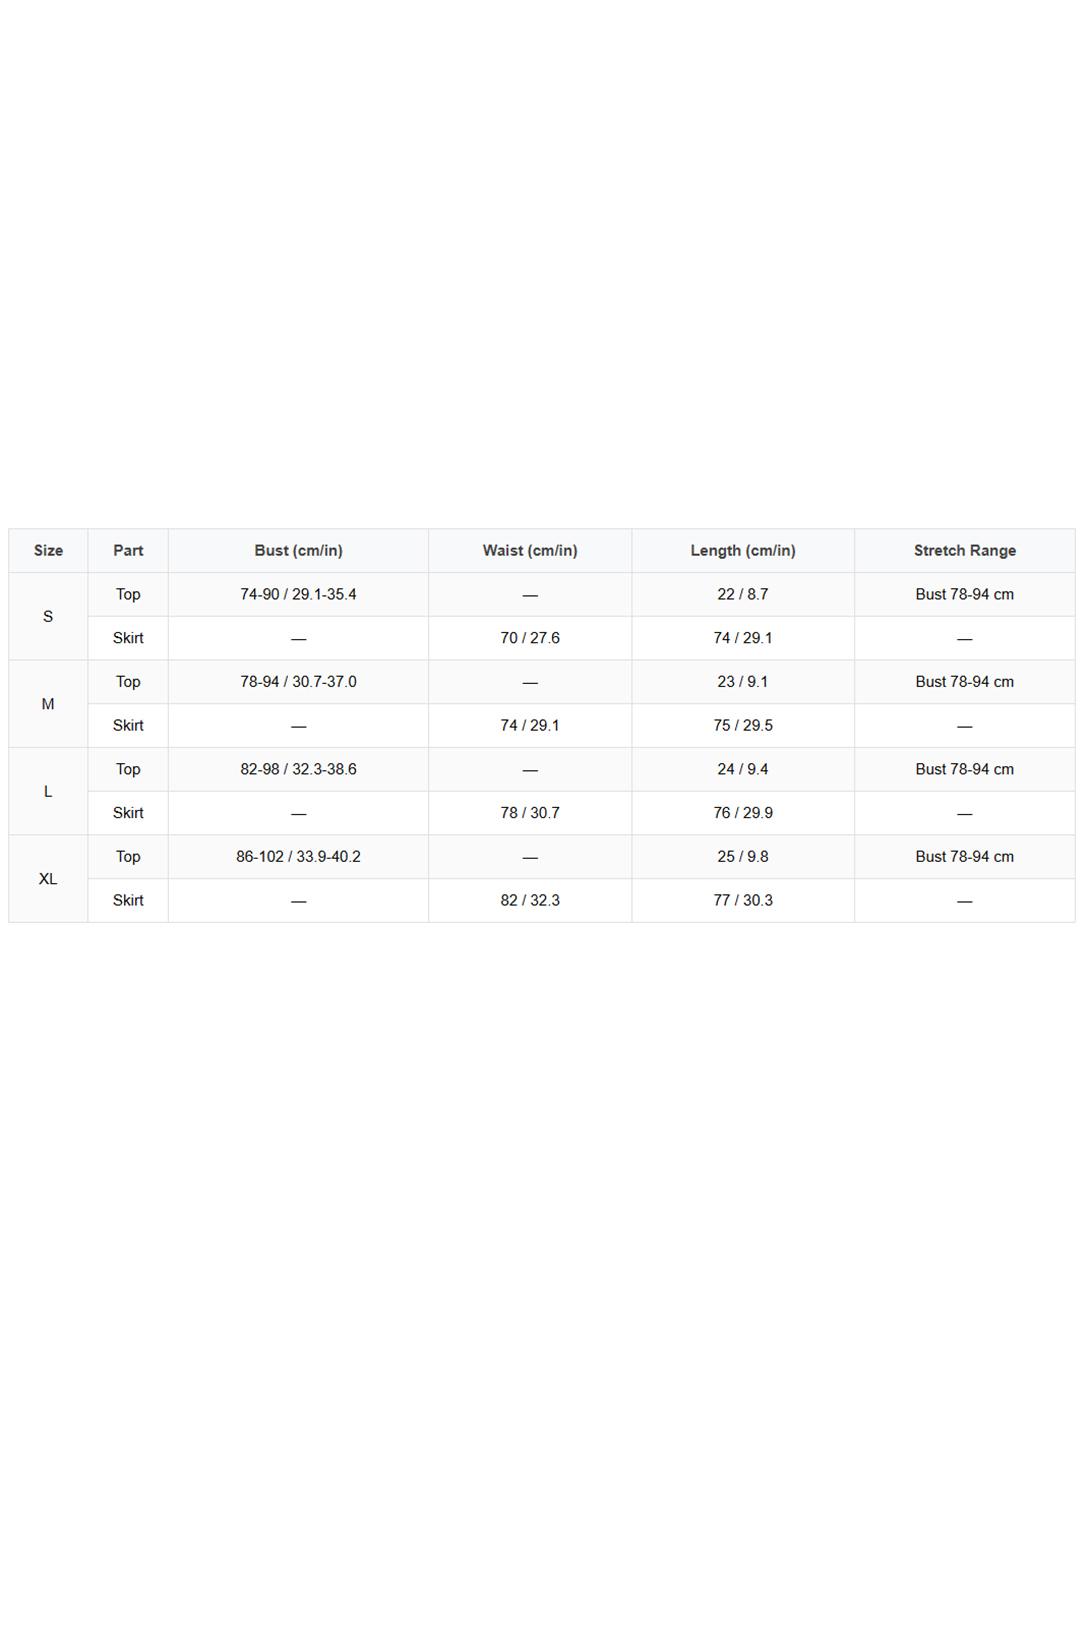Click the Part column header
The width and height of the screenshot is (1088, 1632).
pos(128,551)
